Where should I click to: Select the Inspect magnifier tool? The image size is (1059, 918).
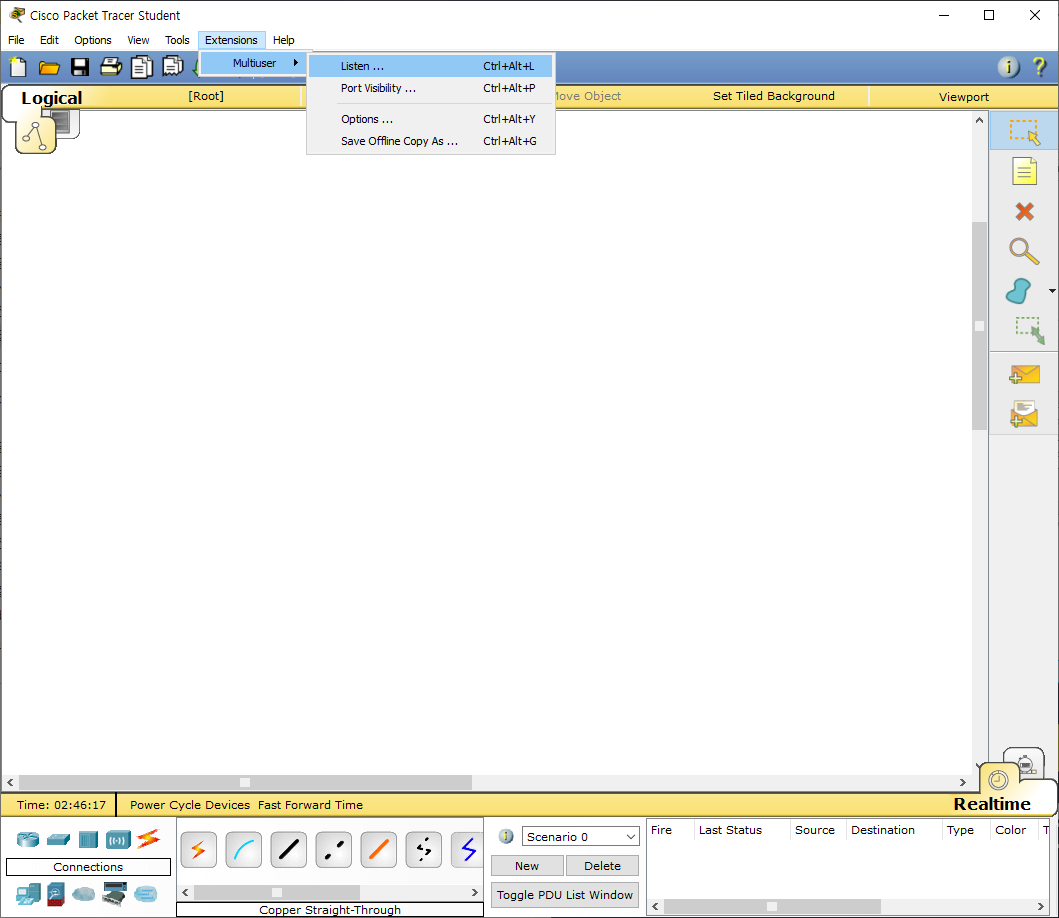click(1024, 251)
